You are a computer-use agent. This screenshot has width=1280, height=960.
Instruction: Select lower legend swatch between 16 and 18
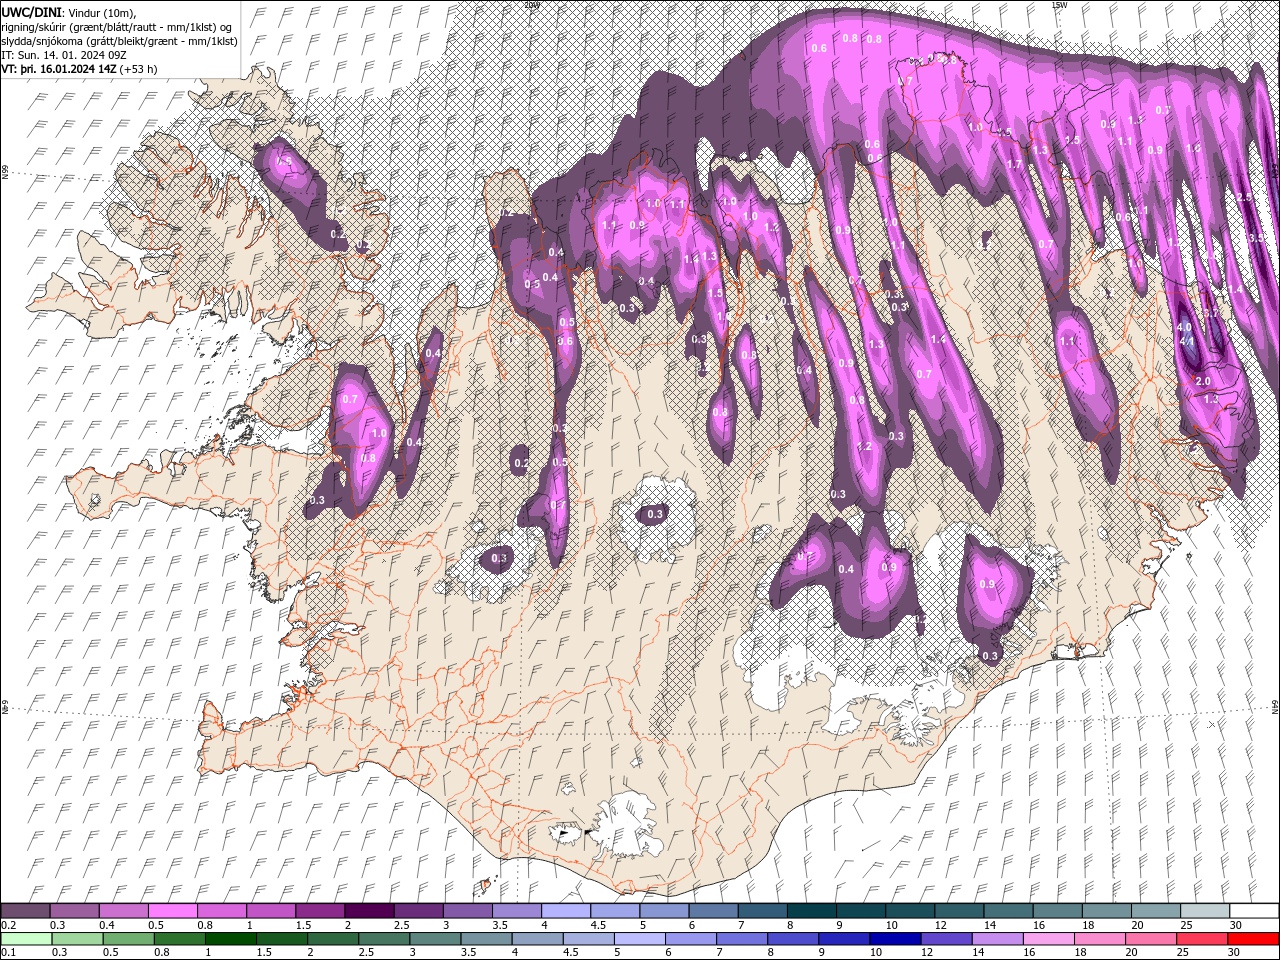click(1047, 939)
